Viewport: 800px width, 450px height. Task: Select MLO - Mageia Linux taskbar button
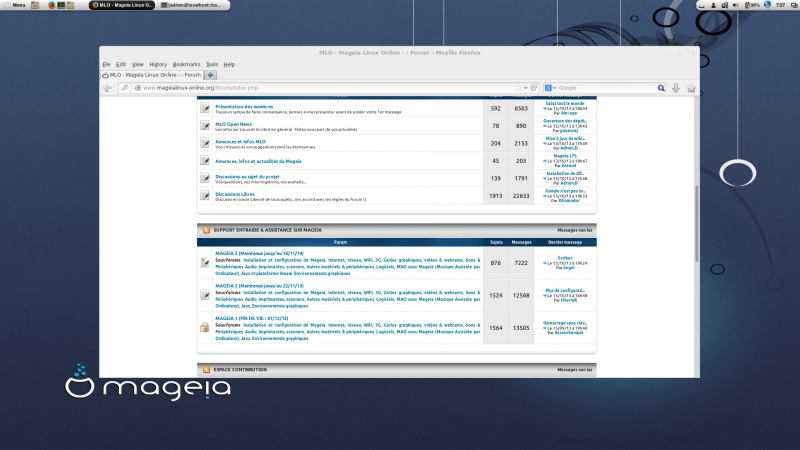pos(122,5)
